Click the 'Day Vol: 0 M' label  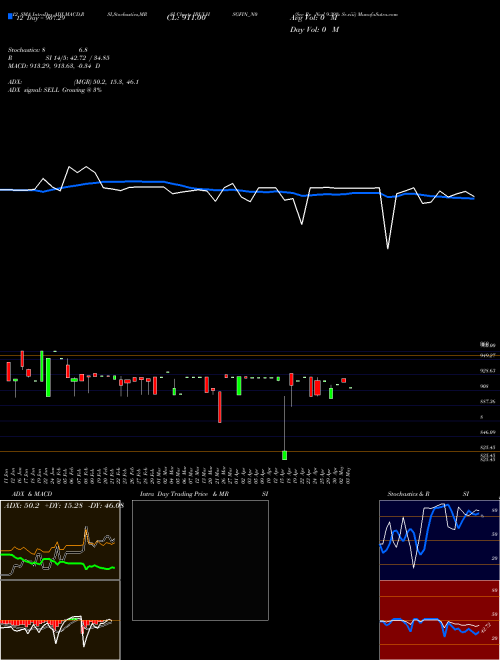coord(314,29)
